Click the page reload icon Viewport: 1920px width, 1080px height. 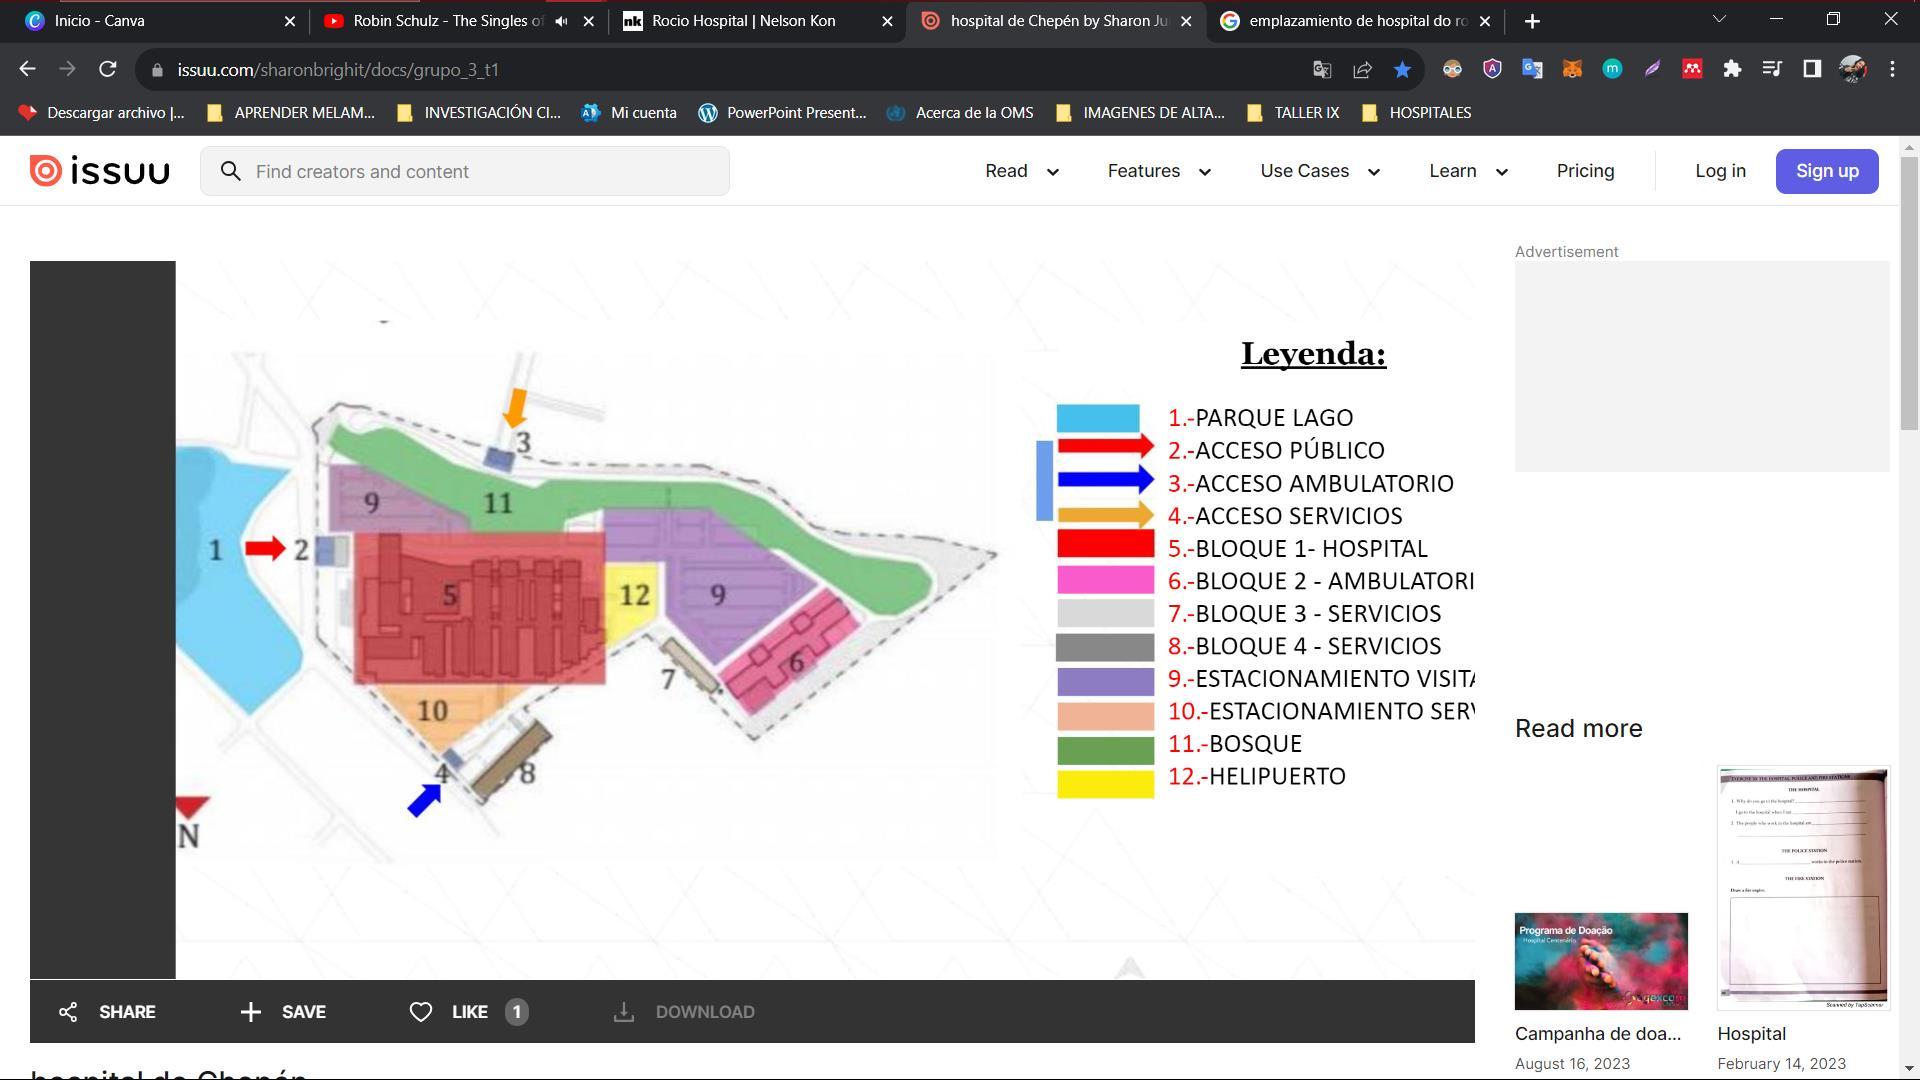pyautogui.click(x=108, y=69)
